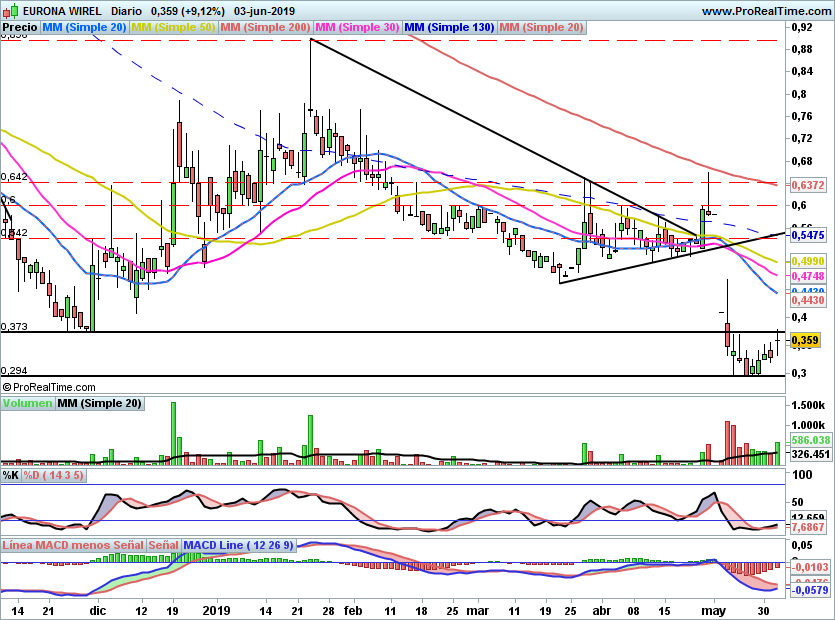Click the 0,294 support level label
Viewport: 835px width, 620px height.
pos(14,370)
